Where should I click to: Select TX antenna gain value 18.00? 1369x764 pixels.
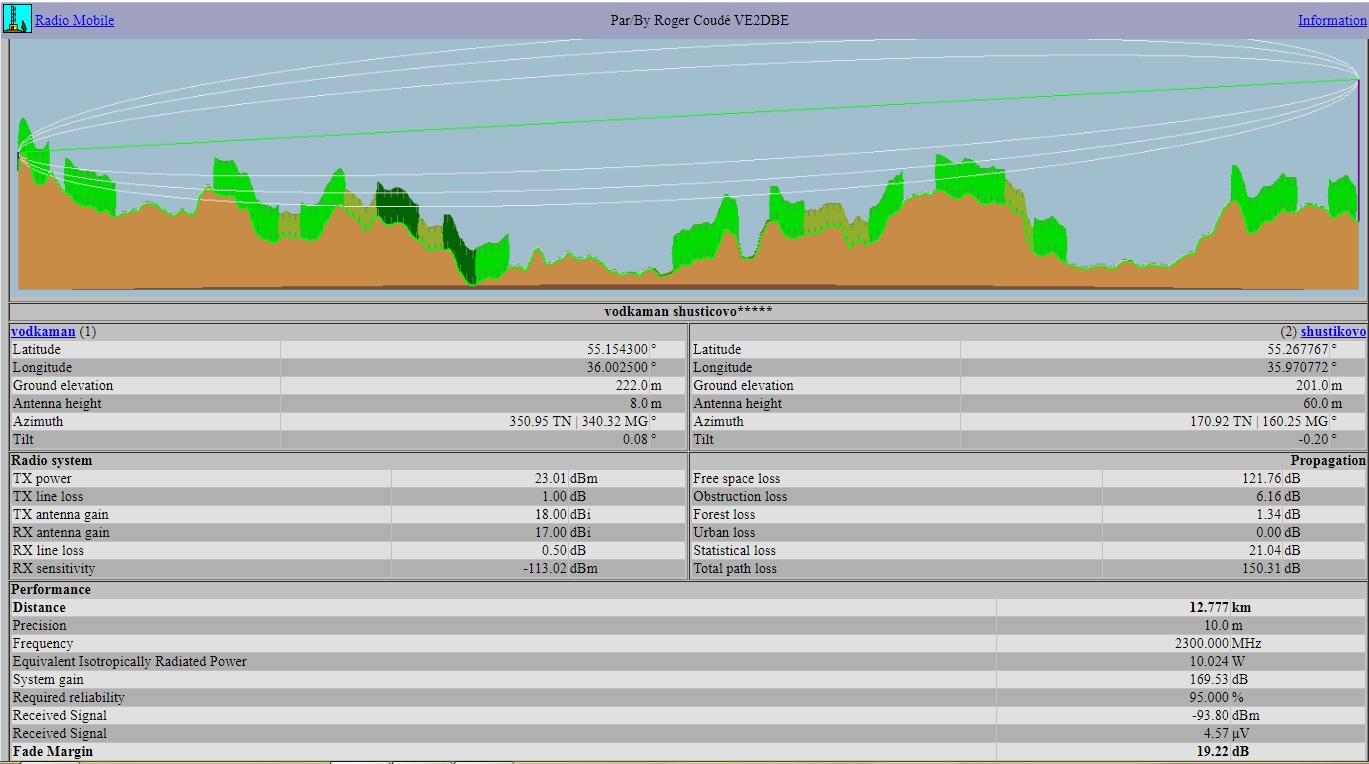550,514
